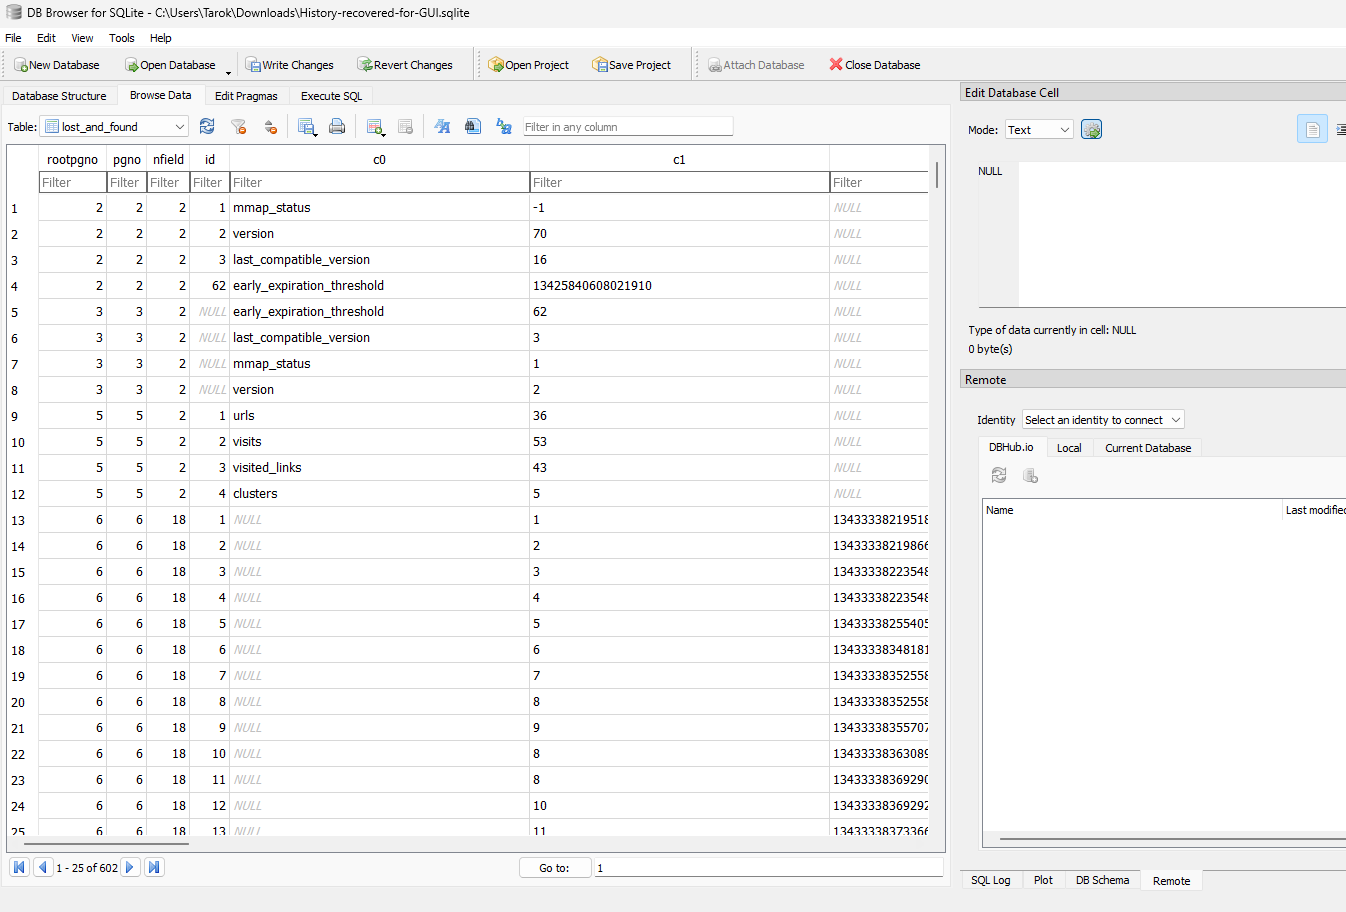Image resolution: width=1346 pixels, height=912 pixels.
Task: Sort by the rootpgno column header
Action: pos(72,159)
